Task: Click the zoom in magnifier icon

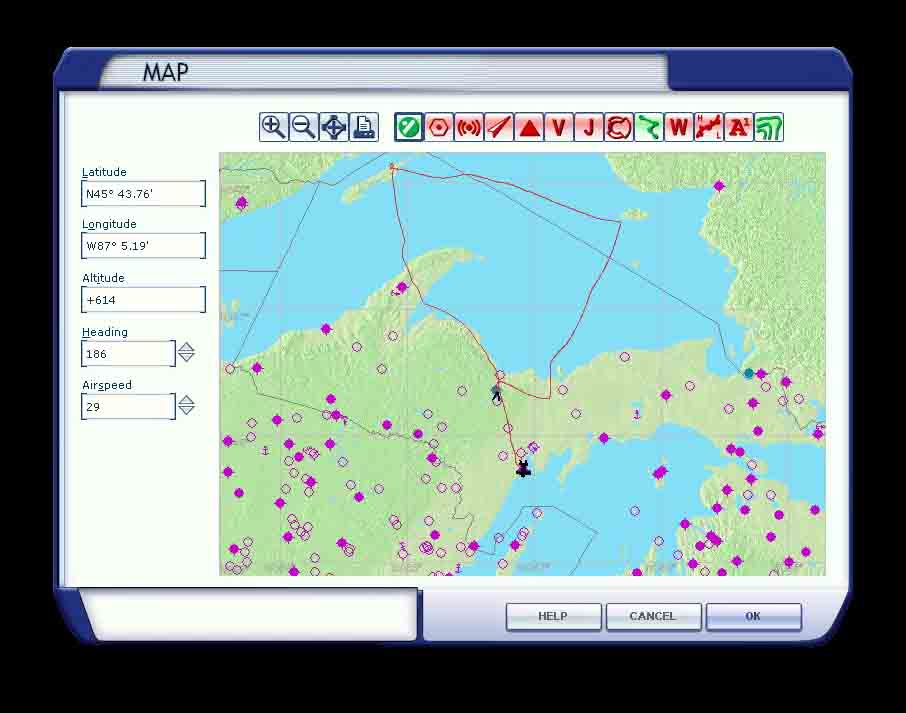Action: pyautogui.click(x=273, y=127)
